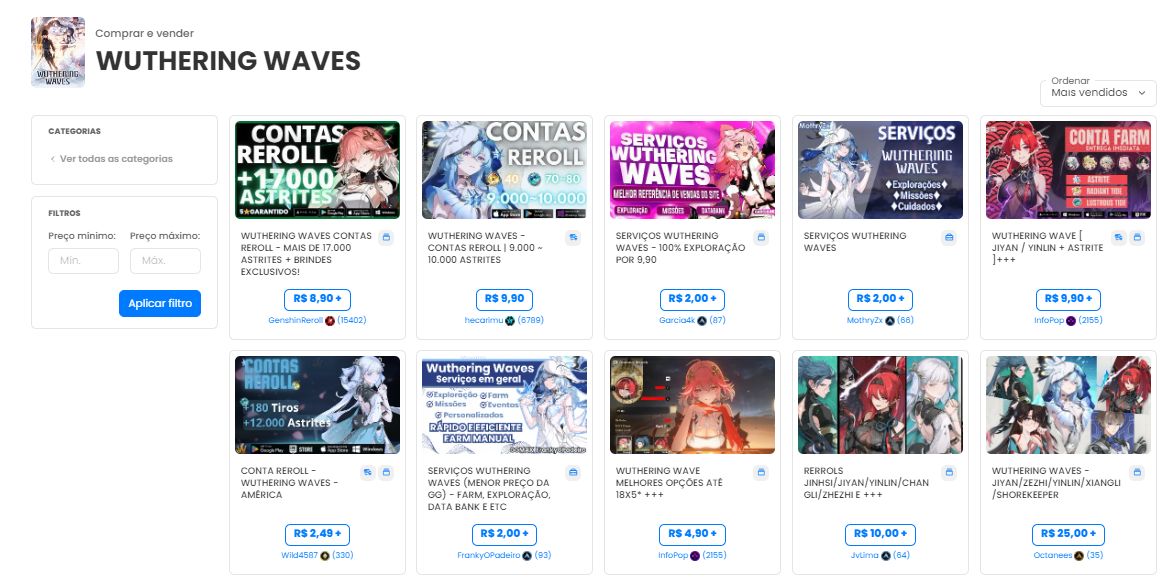1166x580 pixels.
Task: Click the Preço mínimo input field
Action: [83, 261]
